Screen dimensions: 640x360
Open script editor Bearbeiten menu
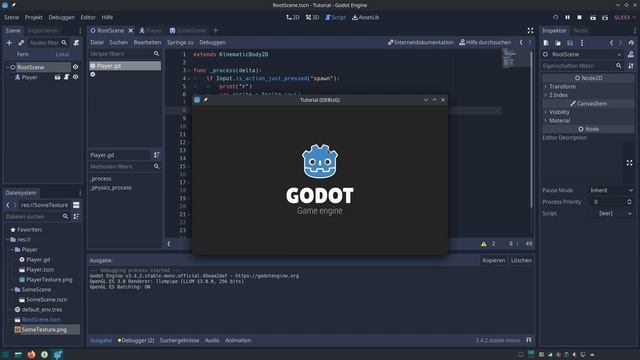[x=147, y=42]
